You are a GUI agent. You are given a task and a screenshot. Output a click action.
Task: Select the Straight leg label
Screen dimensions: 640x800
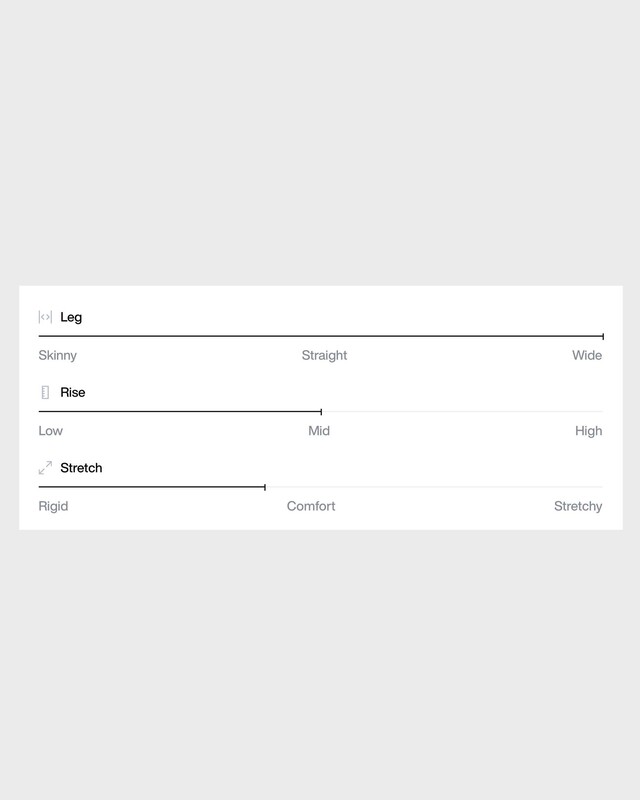pos(324,355)
